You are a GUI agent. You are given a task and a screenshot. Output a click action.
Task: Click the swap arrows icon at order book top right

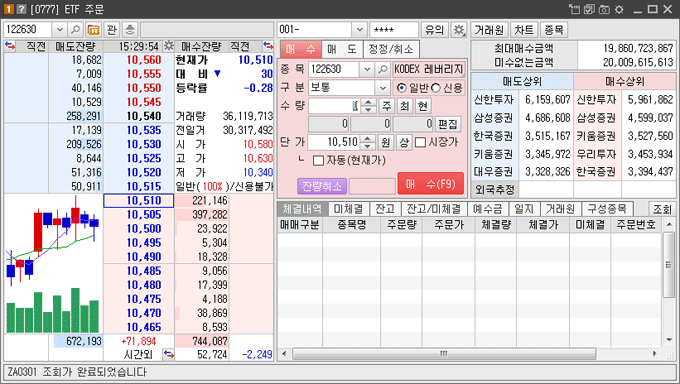point(268,46)
